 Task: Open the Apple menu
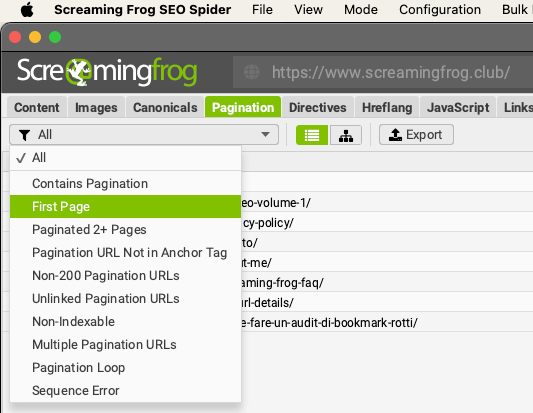click(x=27, y=10)
